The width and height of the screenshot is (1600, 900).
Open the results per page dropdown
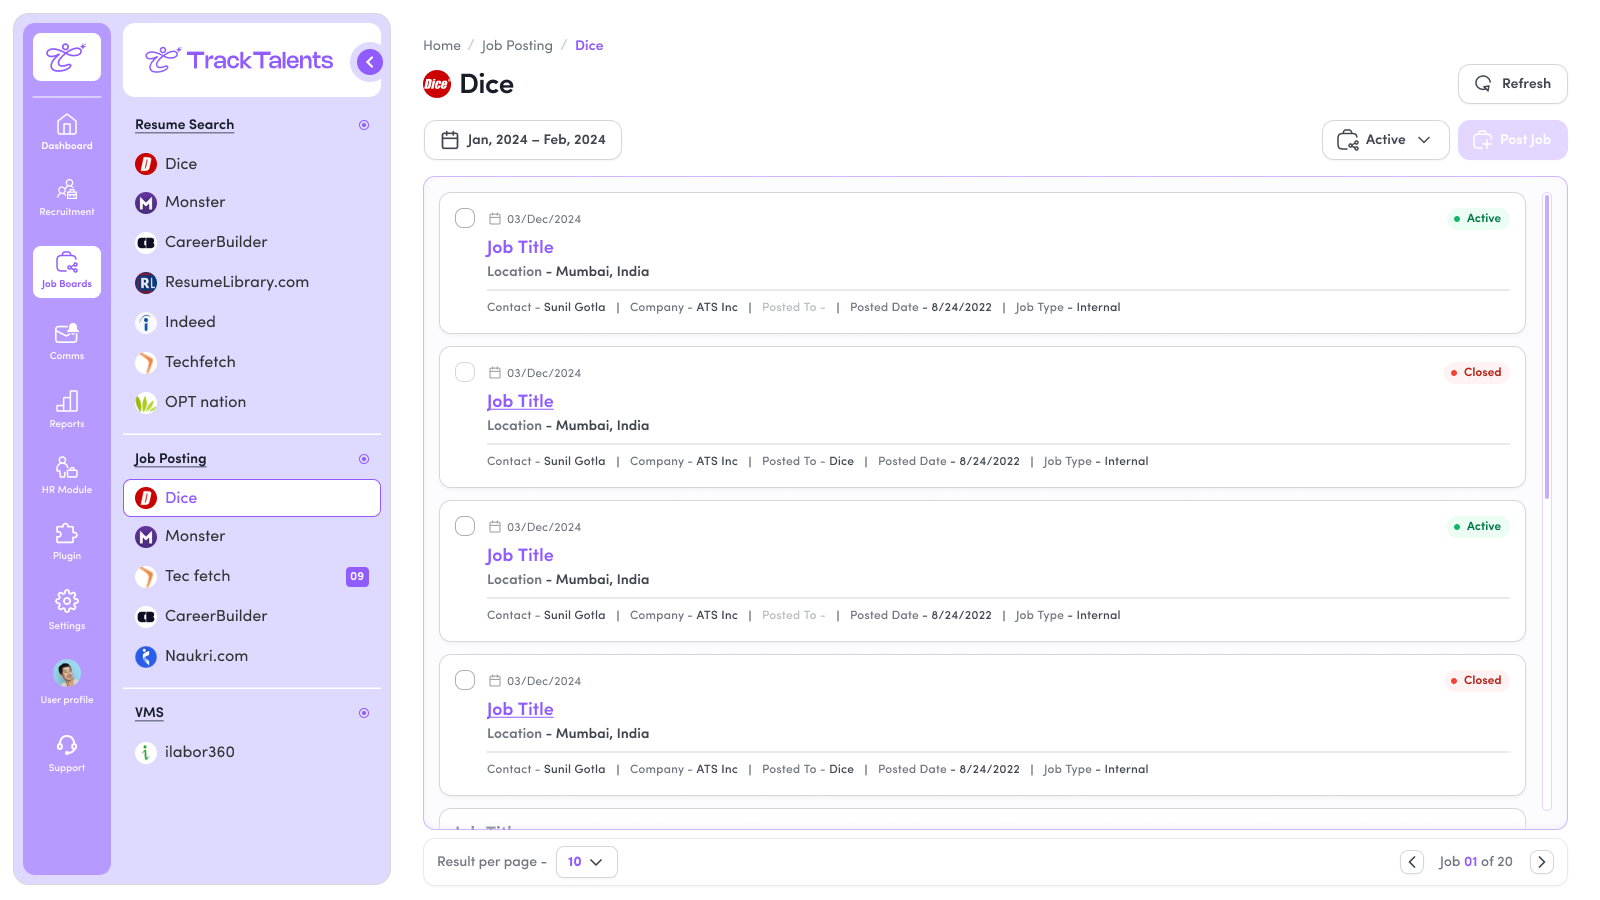[x=586, y=861]
